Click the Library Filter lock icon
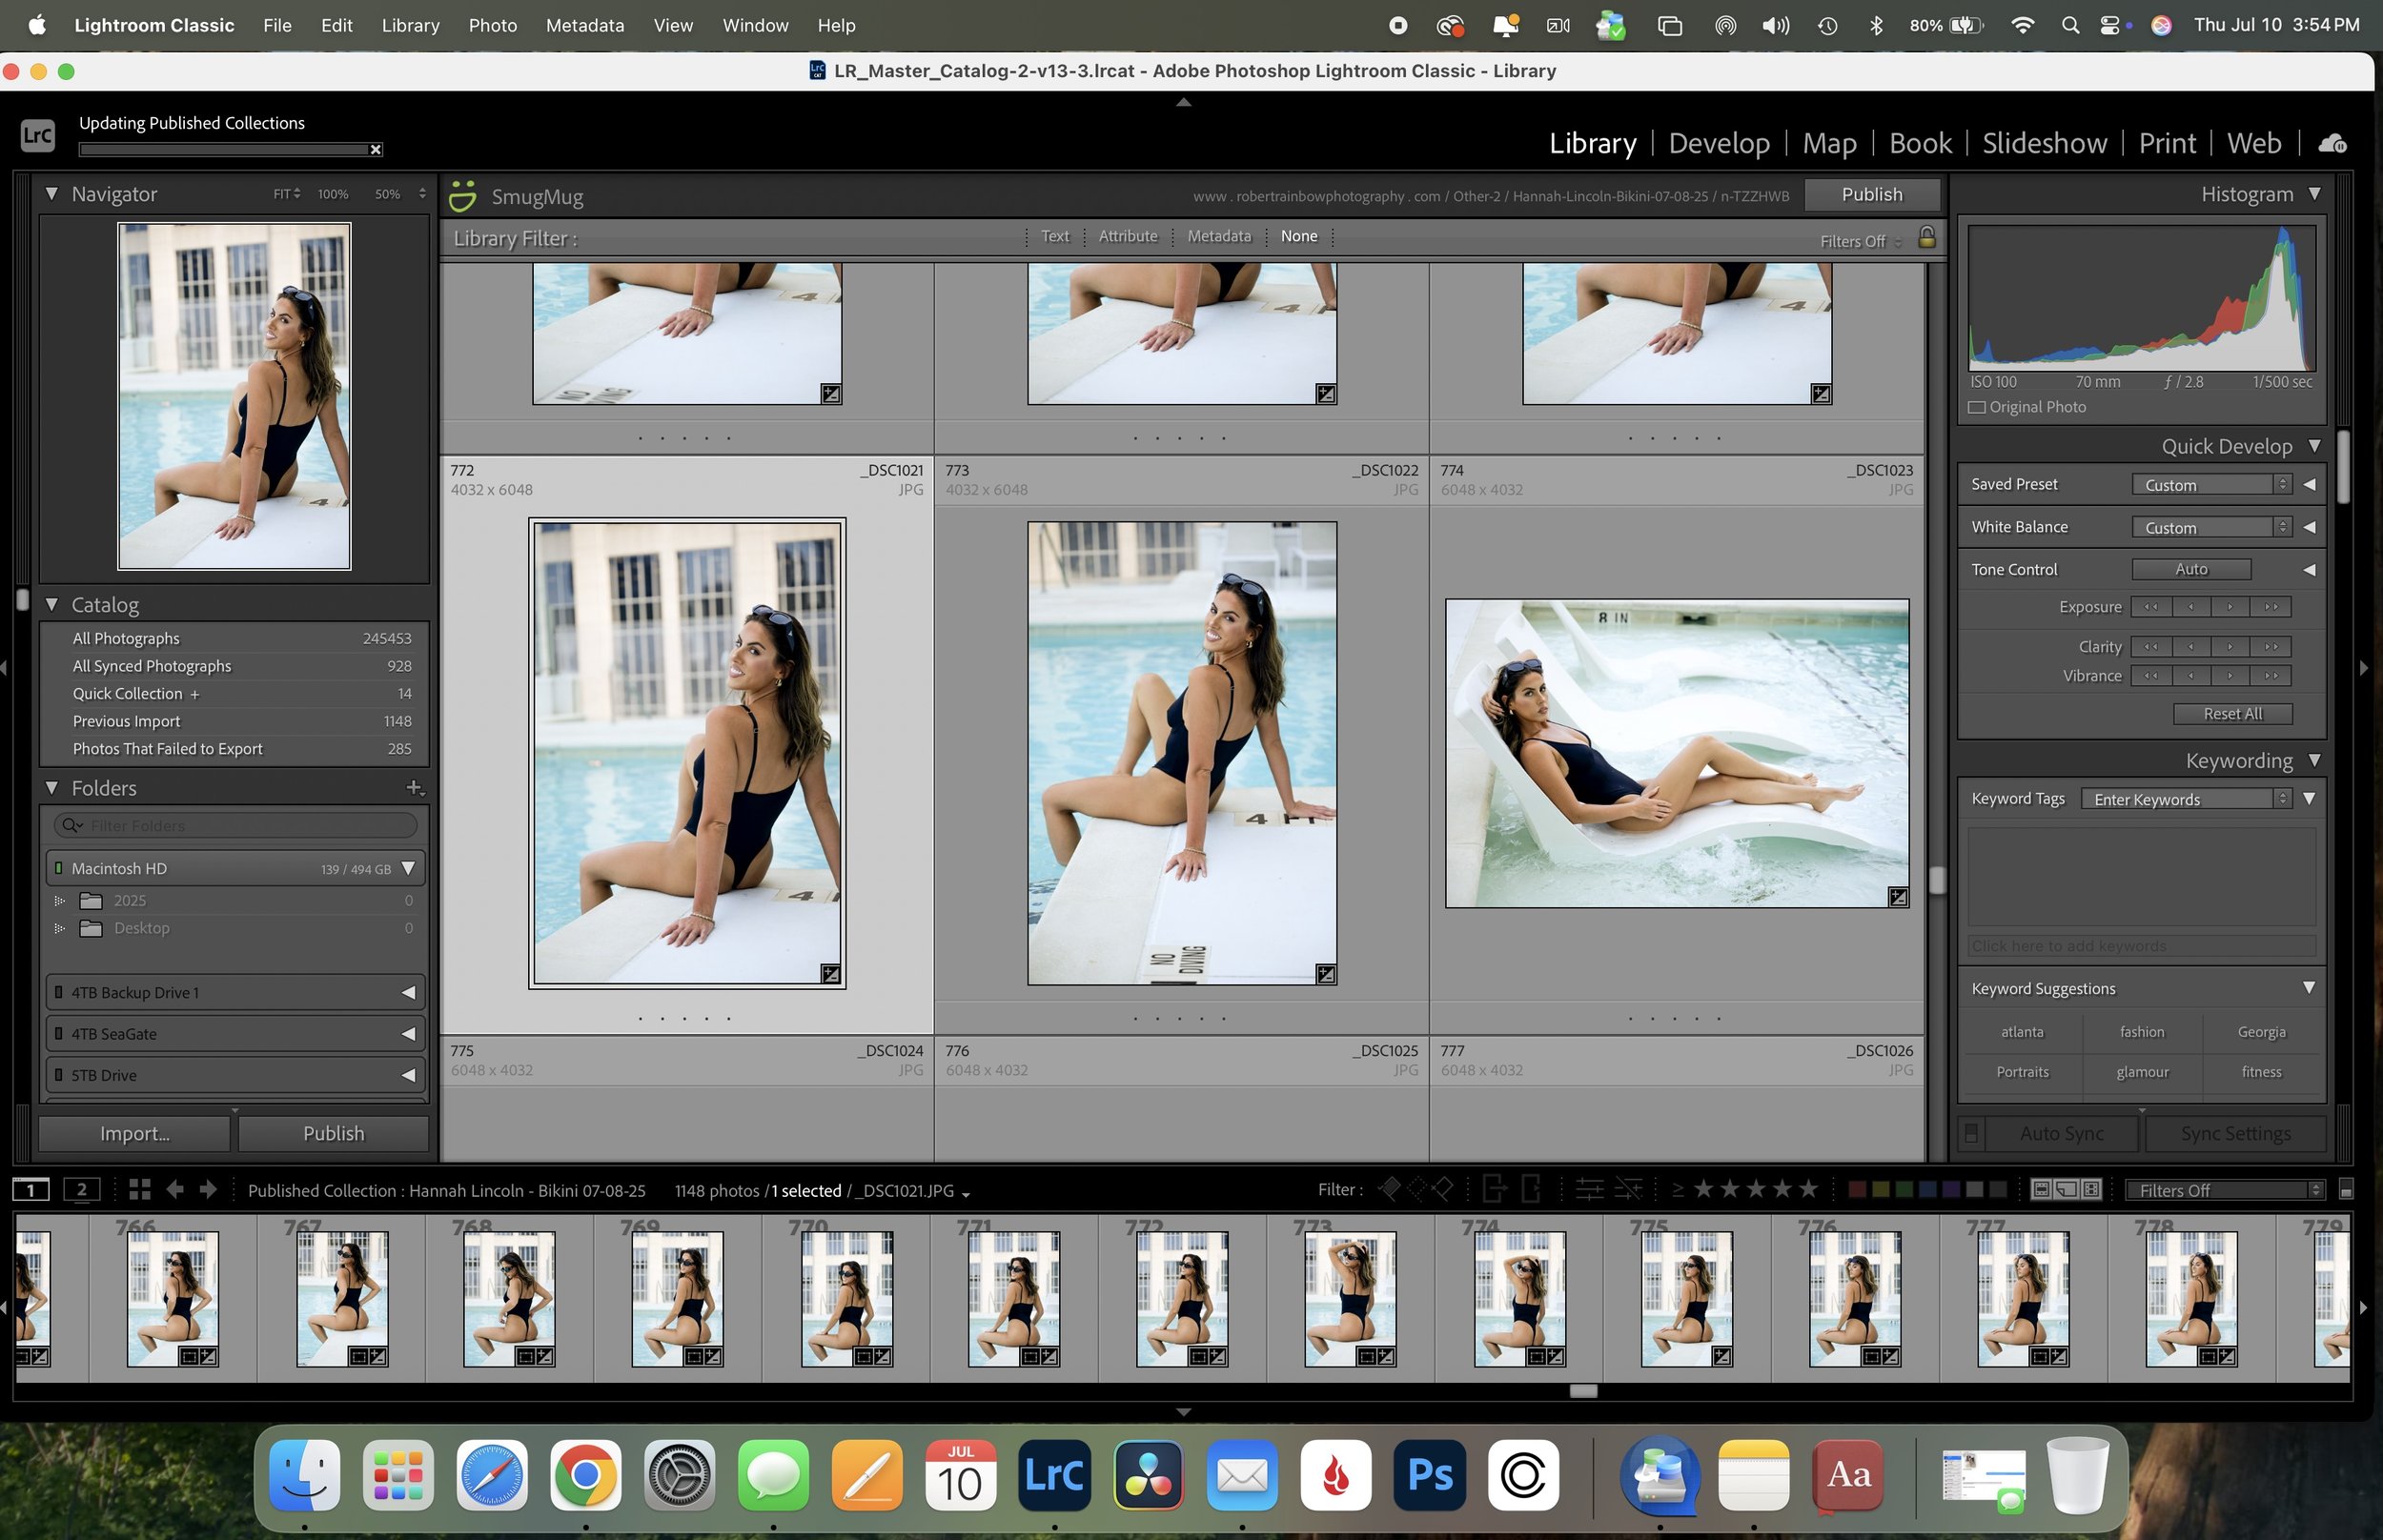The width and height of the screenshot is (2383, 1540). [1926, 237]
